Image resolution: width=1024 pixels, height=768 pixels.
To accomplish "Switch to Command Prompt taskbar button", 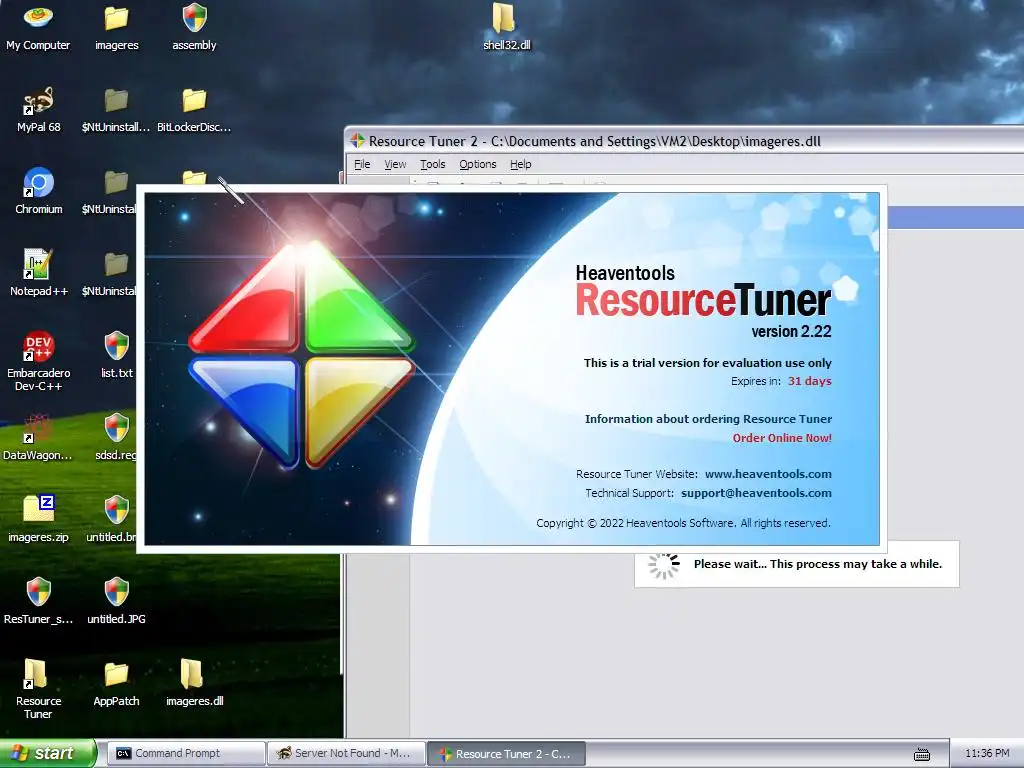I will tap(185, 754).
